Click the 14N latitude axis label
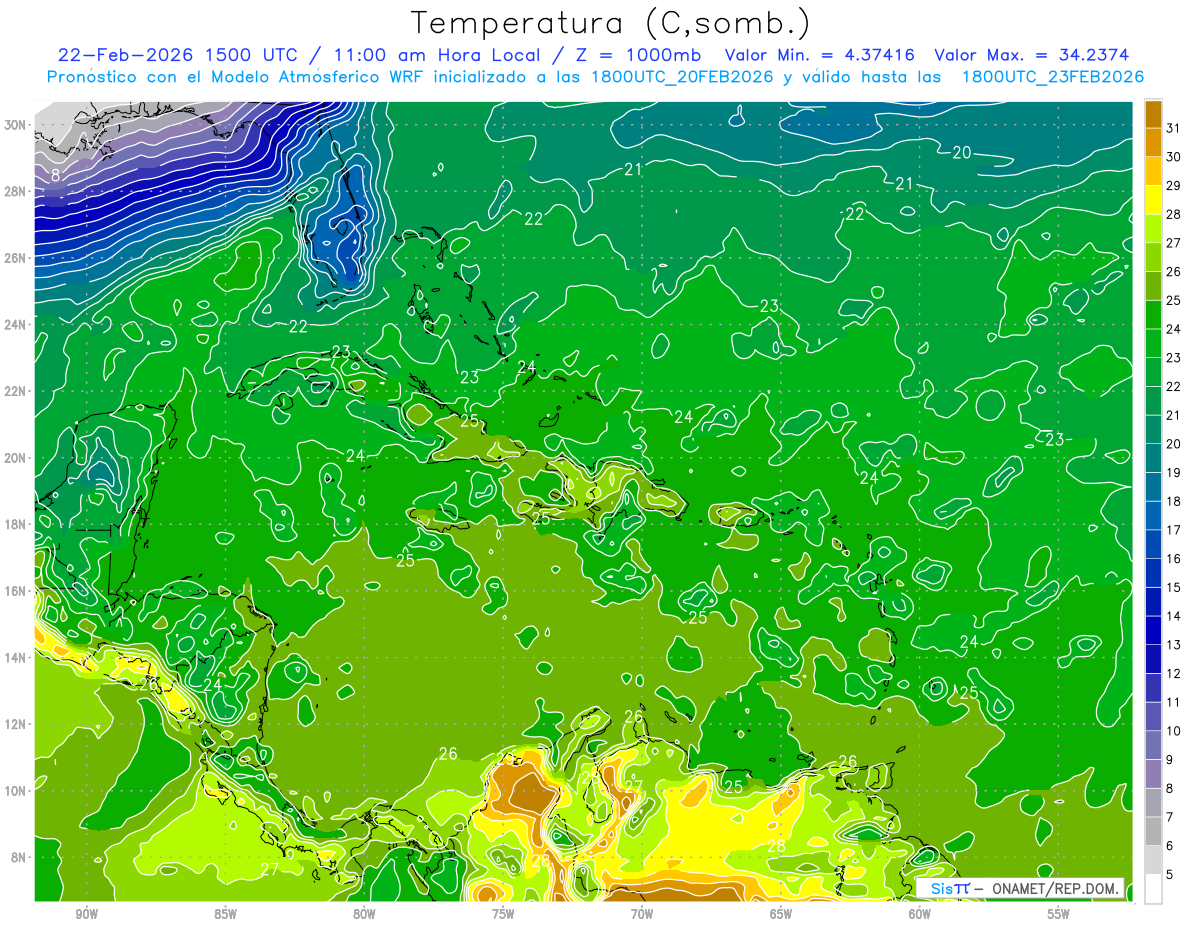The height and width of the screenshot is (927, 1200). [x=16, y=657]
